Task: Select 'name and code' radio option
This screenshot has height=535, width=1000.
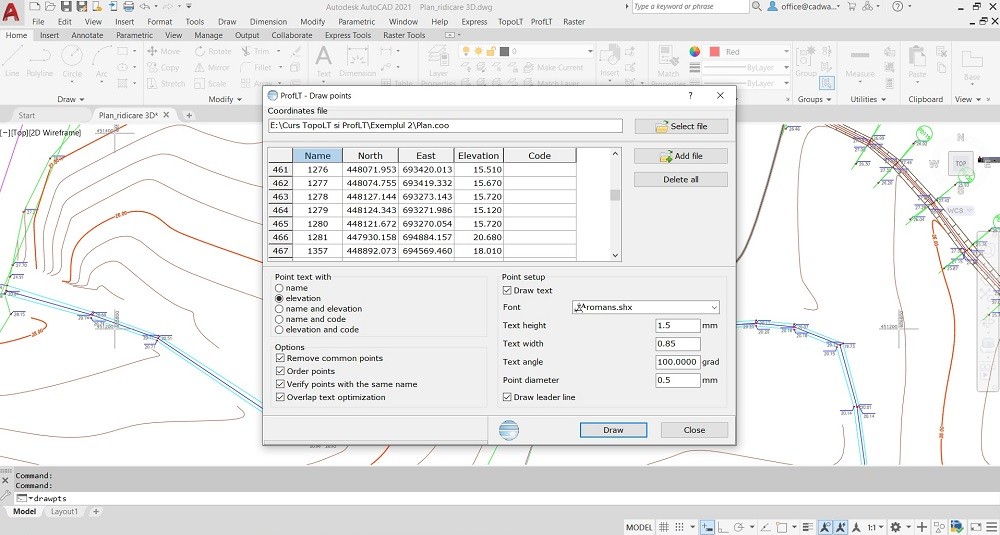Action: (x=279, y=319)
